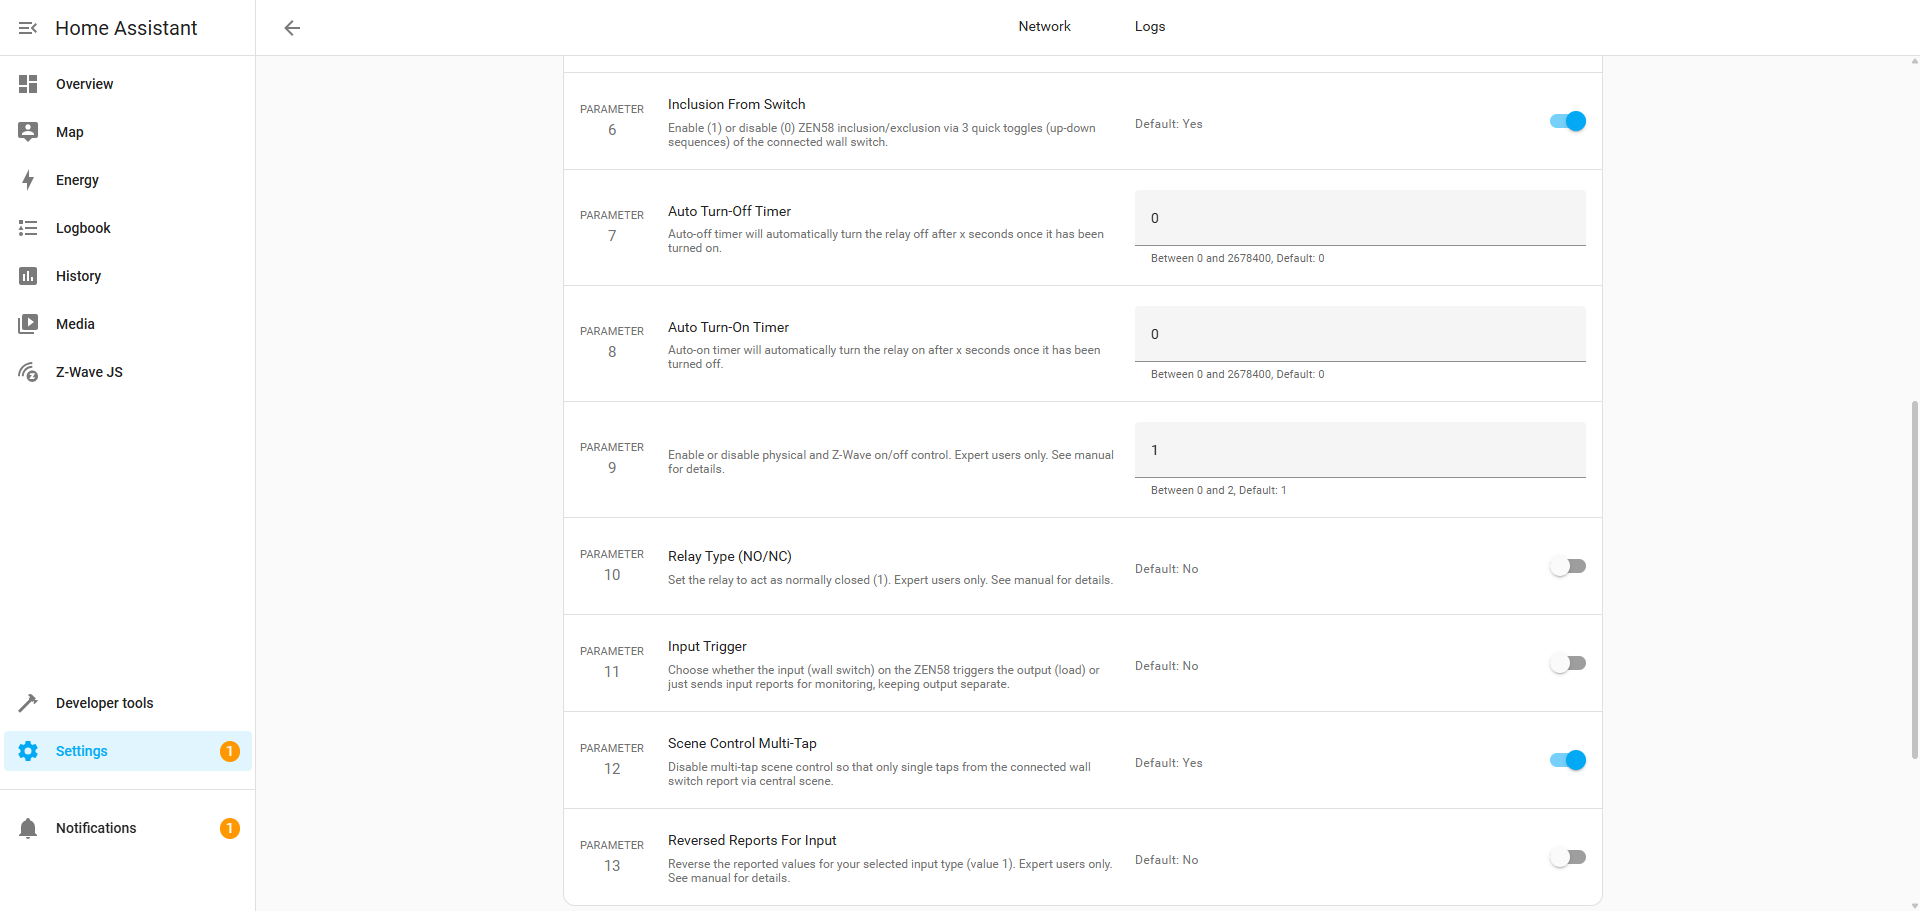This screenshot has height=911, width=1920.
Task: Open Media in sidebar
Action: pos(128,324)
